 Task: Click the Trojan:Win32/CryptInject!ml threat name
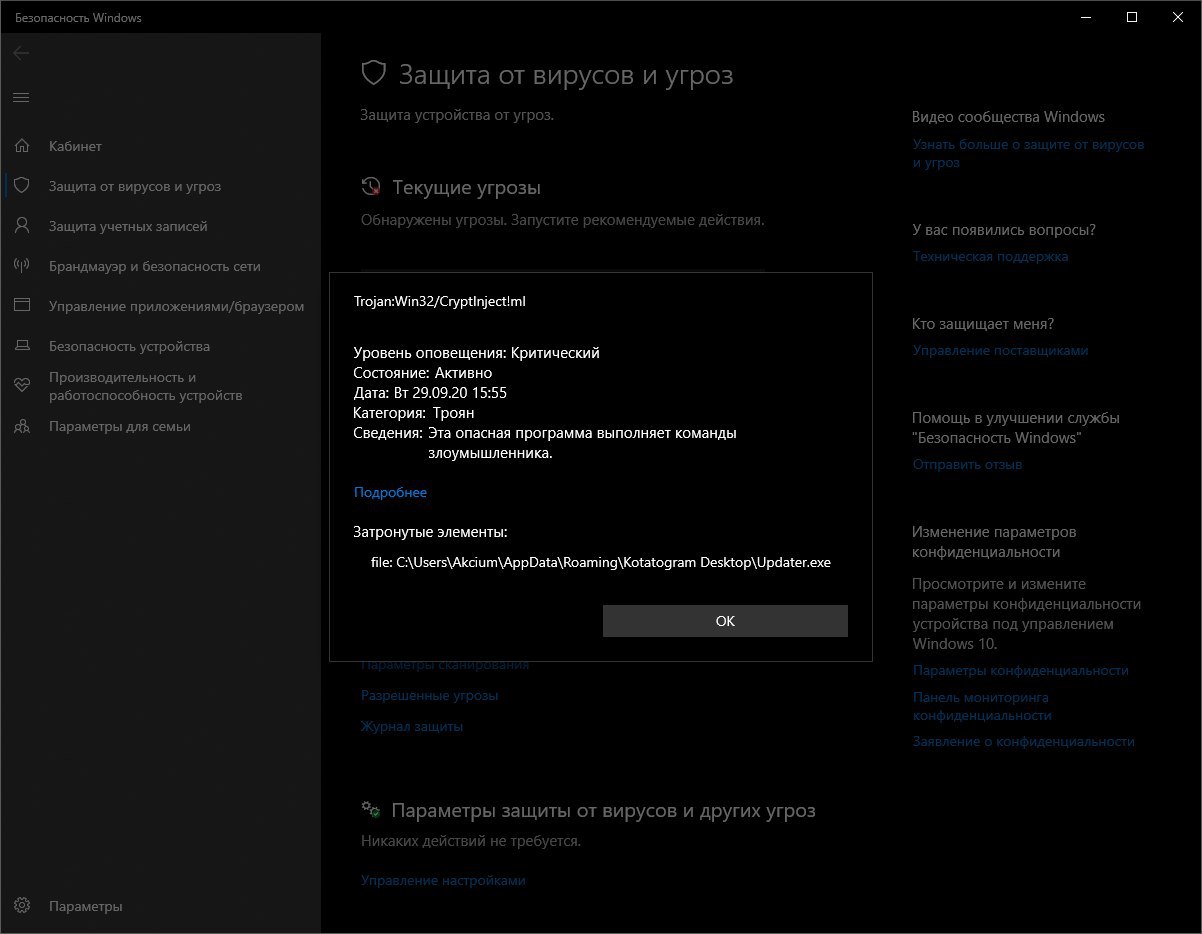click(x=439, y=301)
